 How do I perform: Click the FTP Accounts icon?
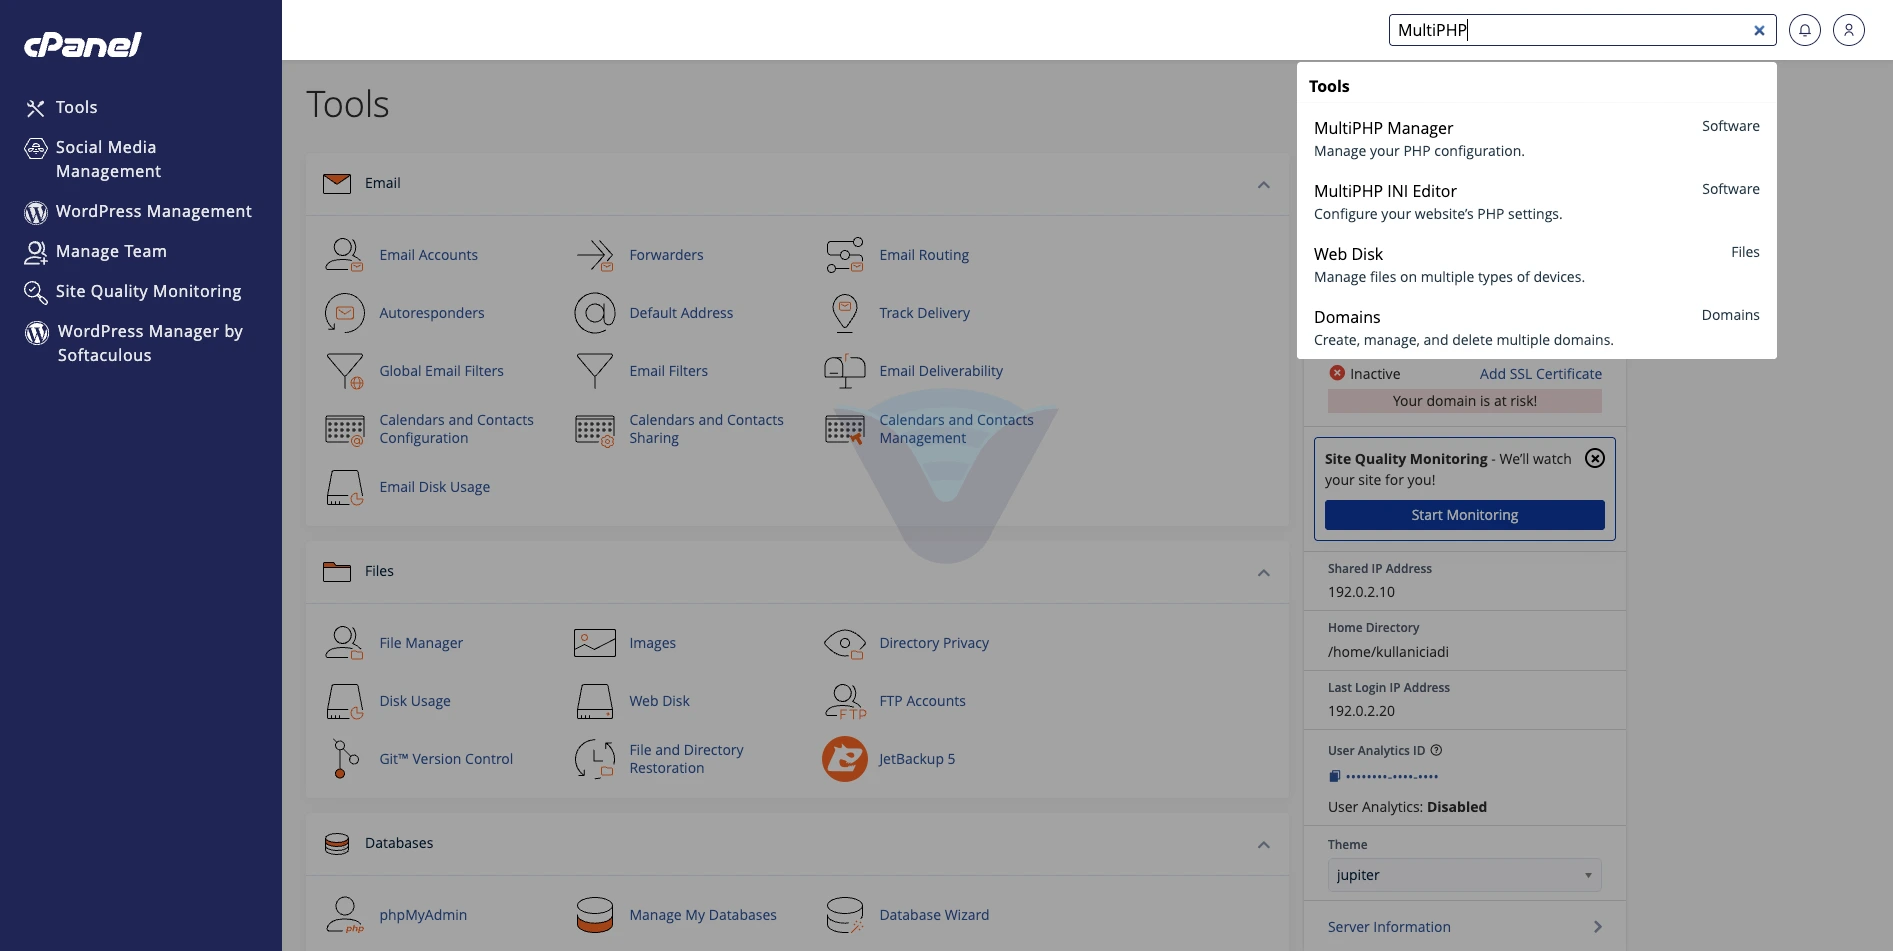click(845, 701)
